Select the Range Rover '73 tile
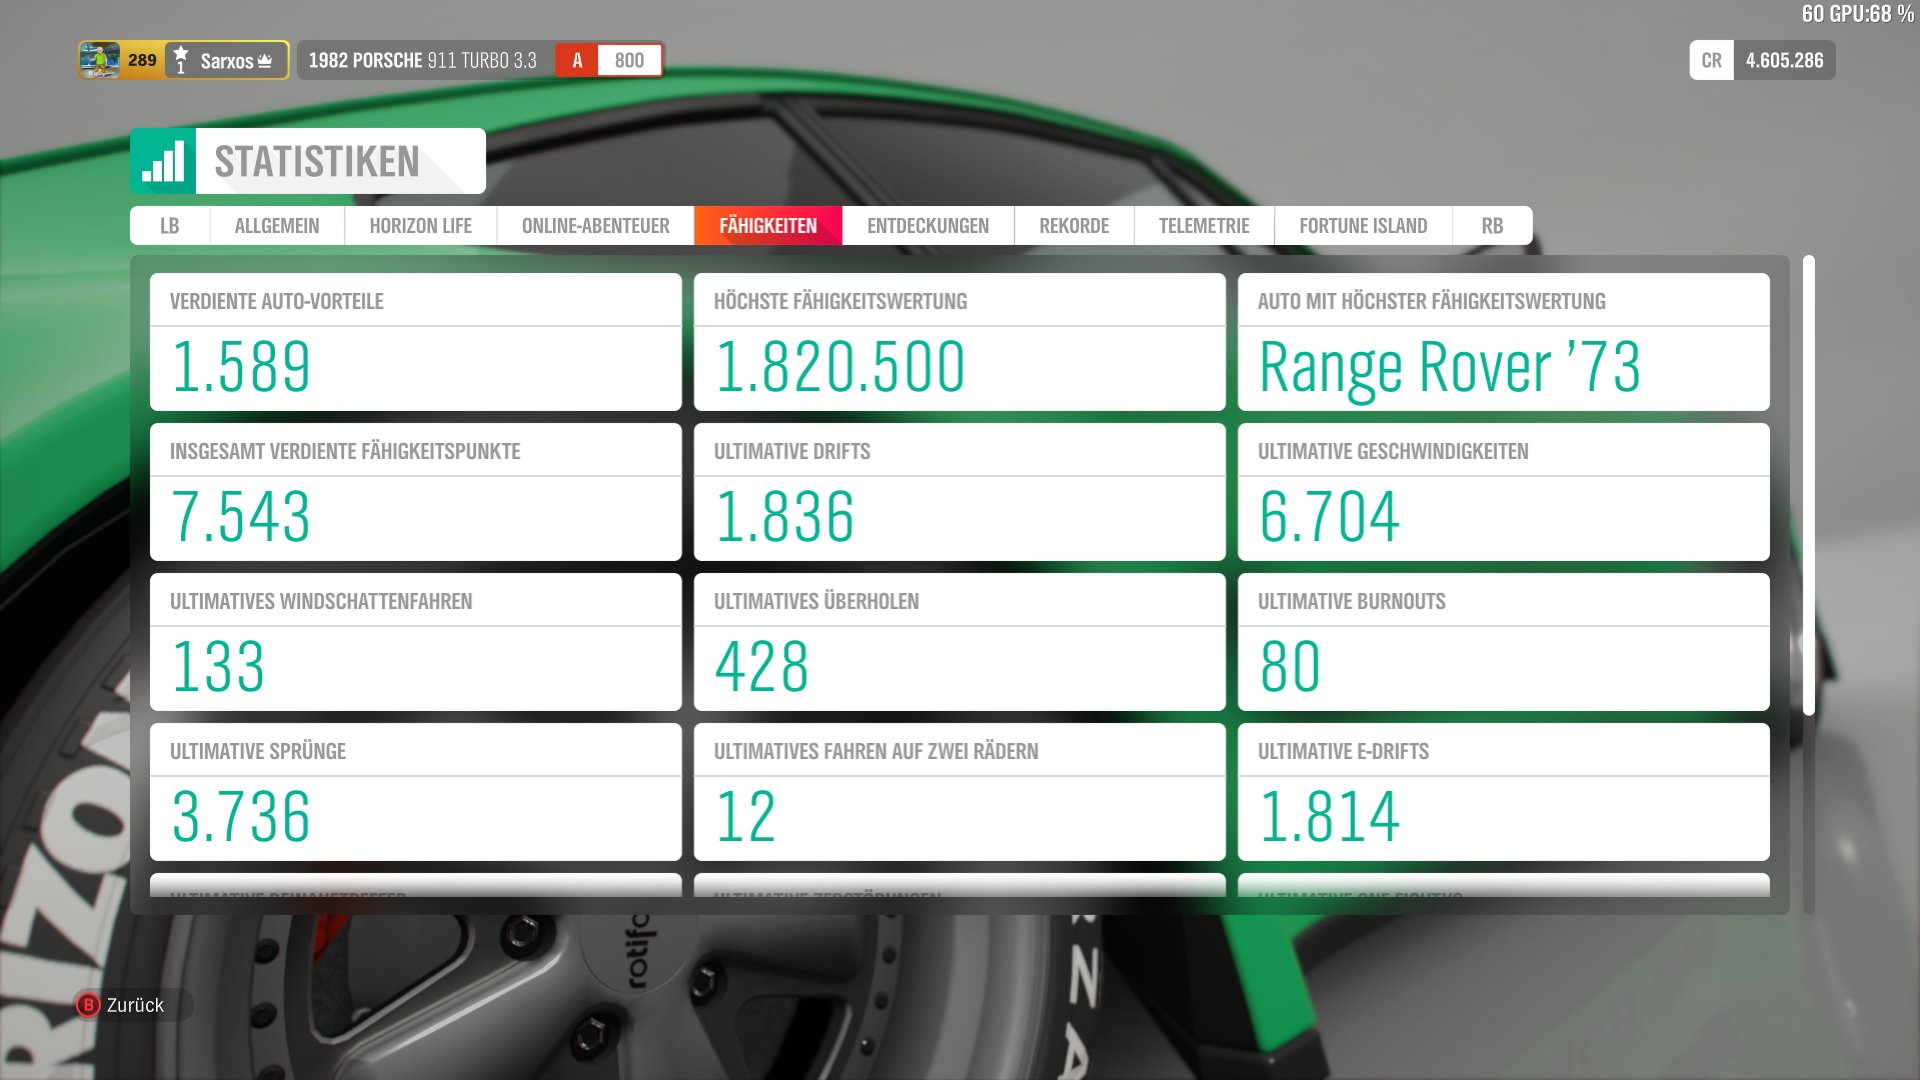The height and width of the screenshot is (1080, 1920). (x=1503, y=342)
